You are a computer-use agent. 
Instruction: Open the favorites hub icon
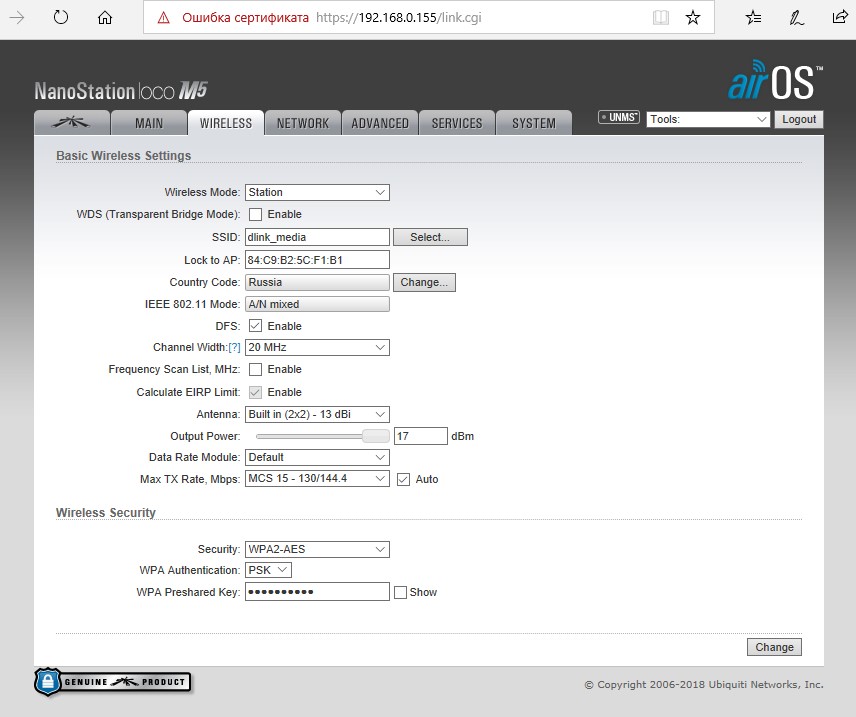click(x=753, y=17)
